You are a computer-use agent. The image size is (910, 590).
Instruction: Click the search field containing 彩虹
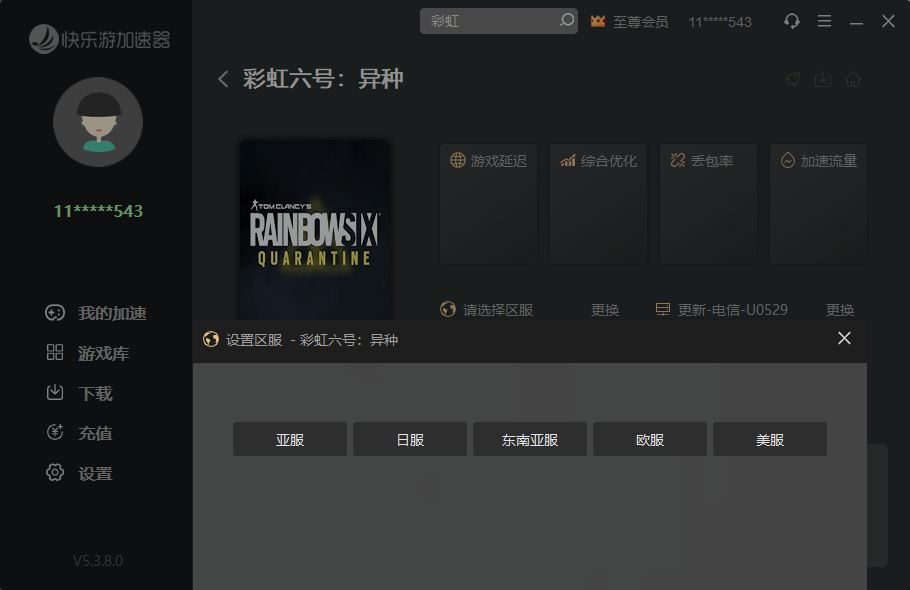pyautogui.click(x=499, y=21)
